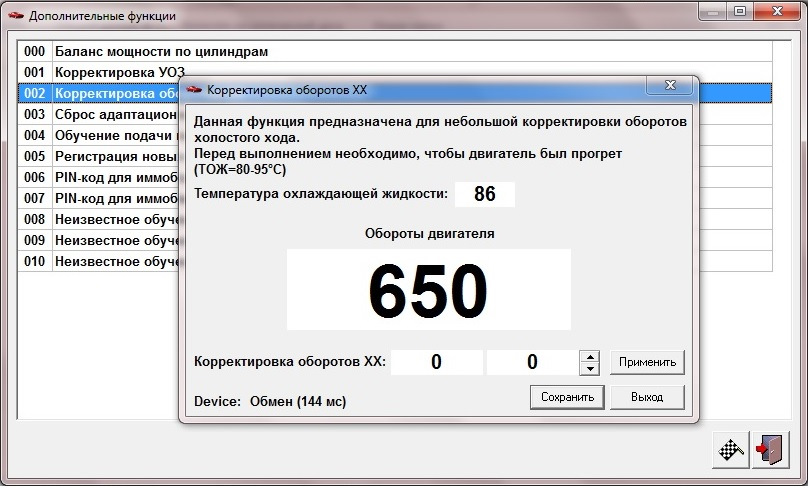Click the editable idle correction value field

click(533, 362)
